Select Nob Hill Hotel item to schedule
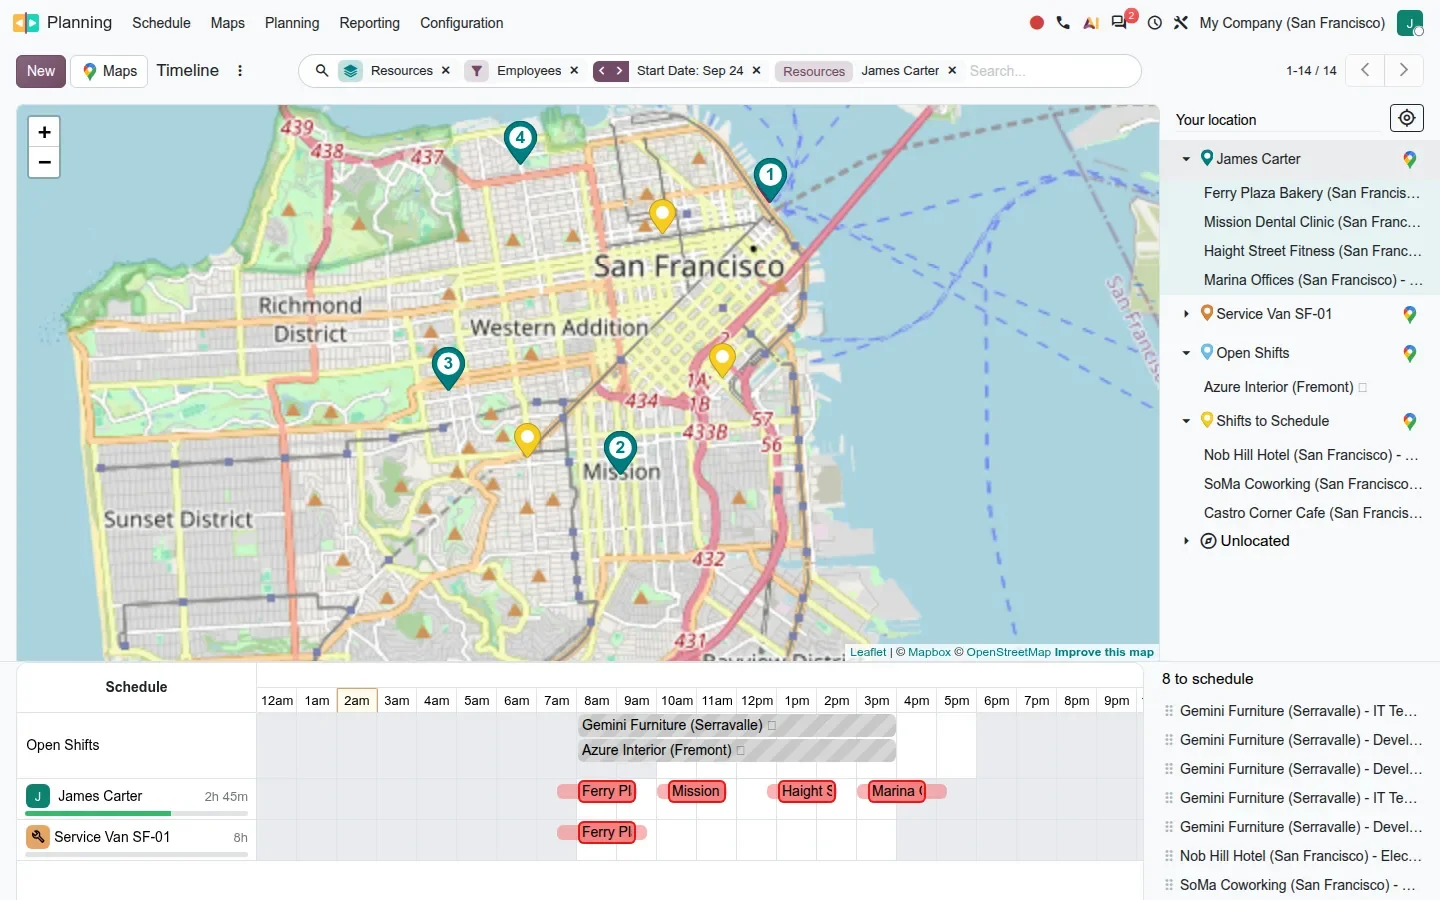This screenshot has height=900, width=1440. click(x=1301, y=856)
